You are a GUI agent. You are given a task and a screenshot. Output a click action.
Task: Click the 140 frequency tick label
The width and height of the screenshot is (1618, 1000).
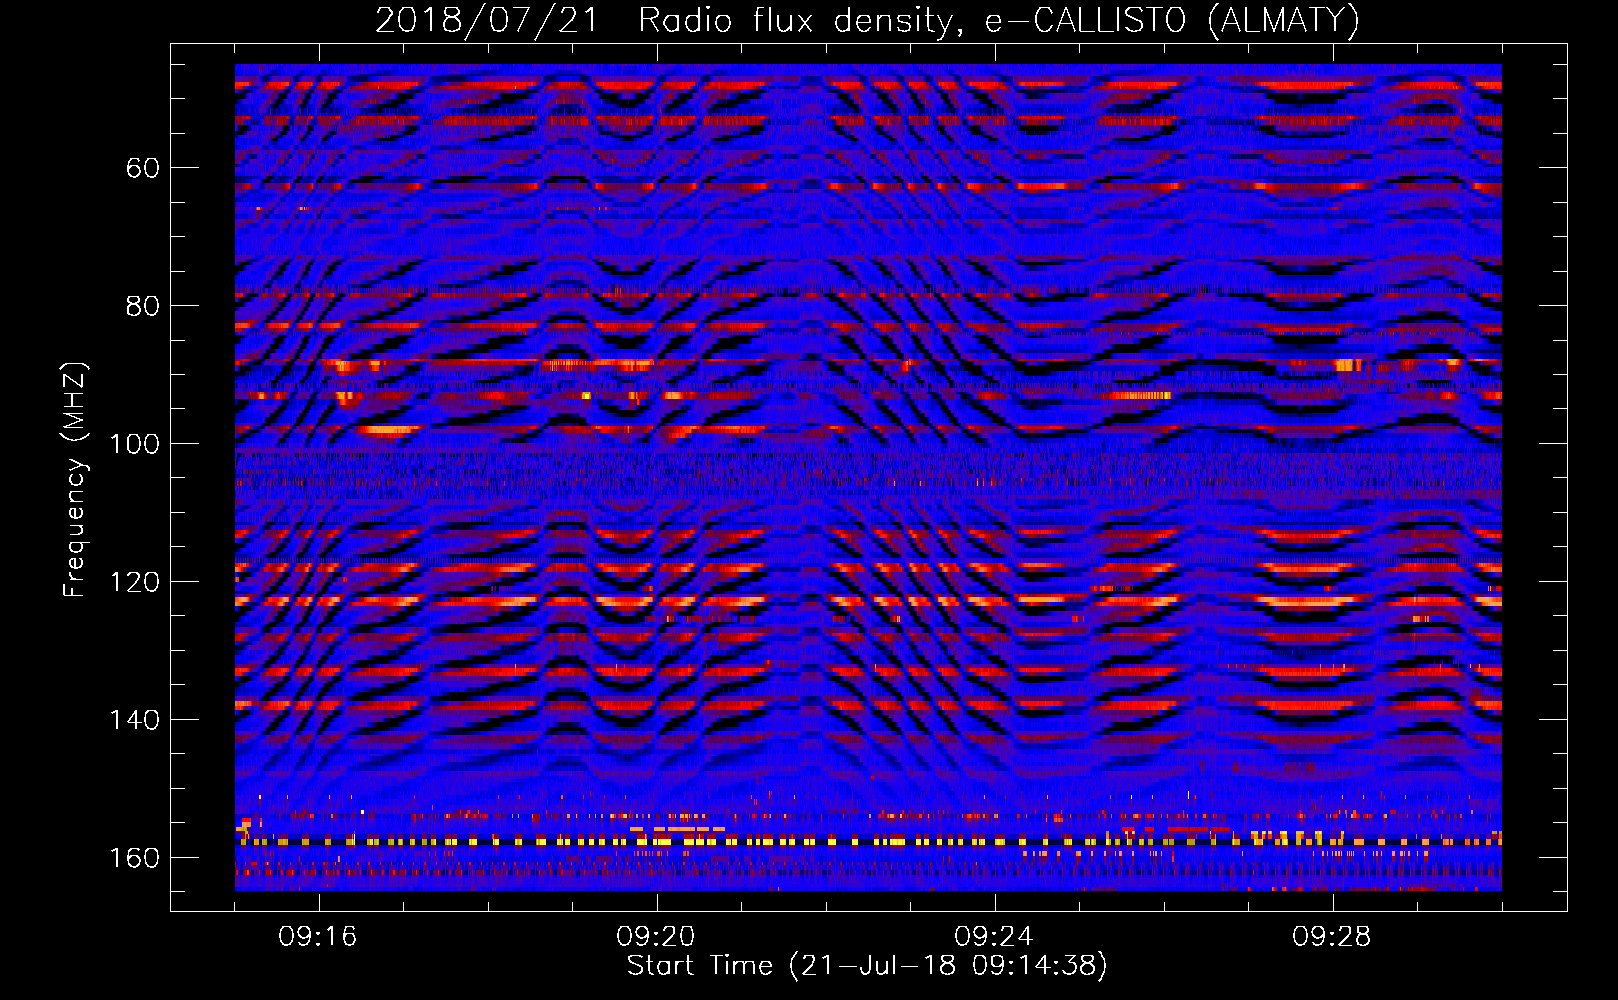tap(135, 720)
